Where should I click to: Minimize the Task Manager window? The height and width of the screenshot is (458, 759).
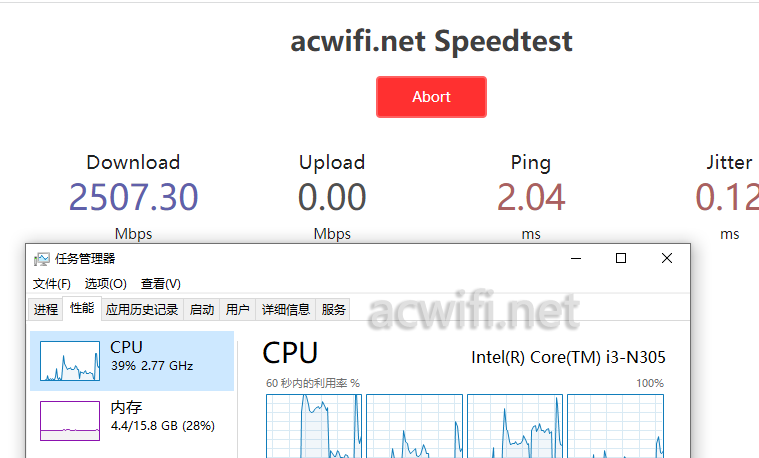pos(576,259)
